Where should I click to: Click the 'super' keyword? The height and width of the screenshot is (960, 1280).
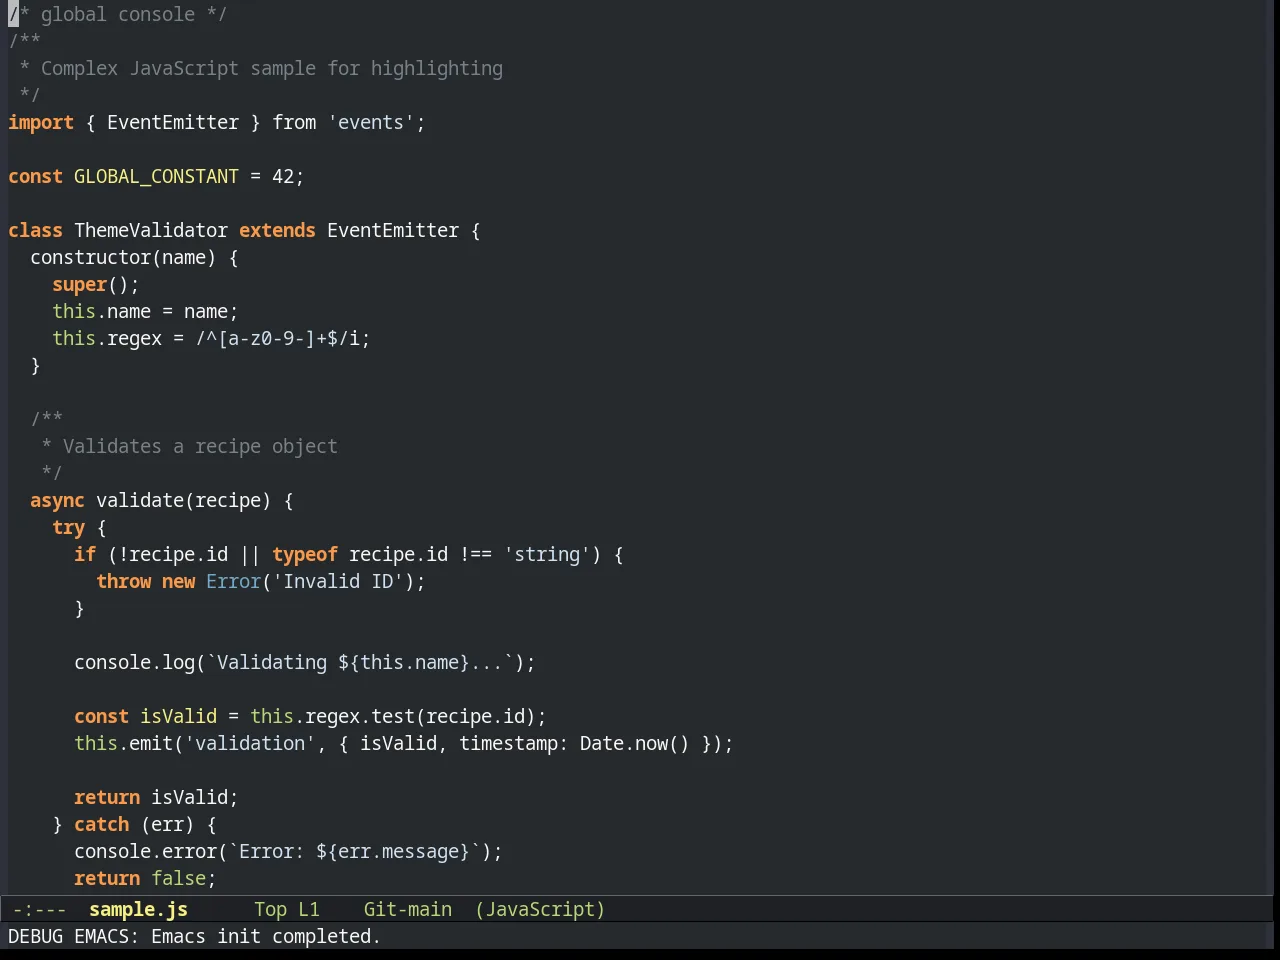(x=79, y=284)
